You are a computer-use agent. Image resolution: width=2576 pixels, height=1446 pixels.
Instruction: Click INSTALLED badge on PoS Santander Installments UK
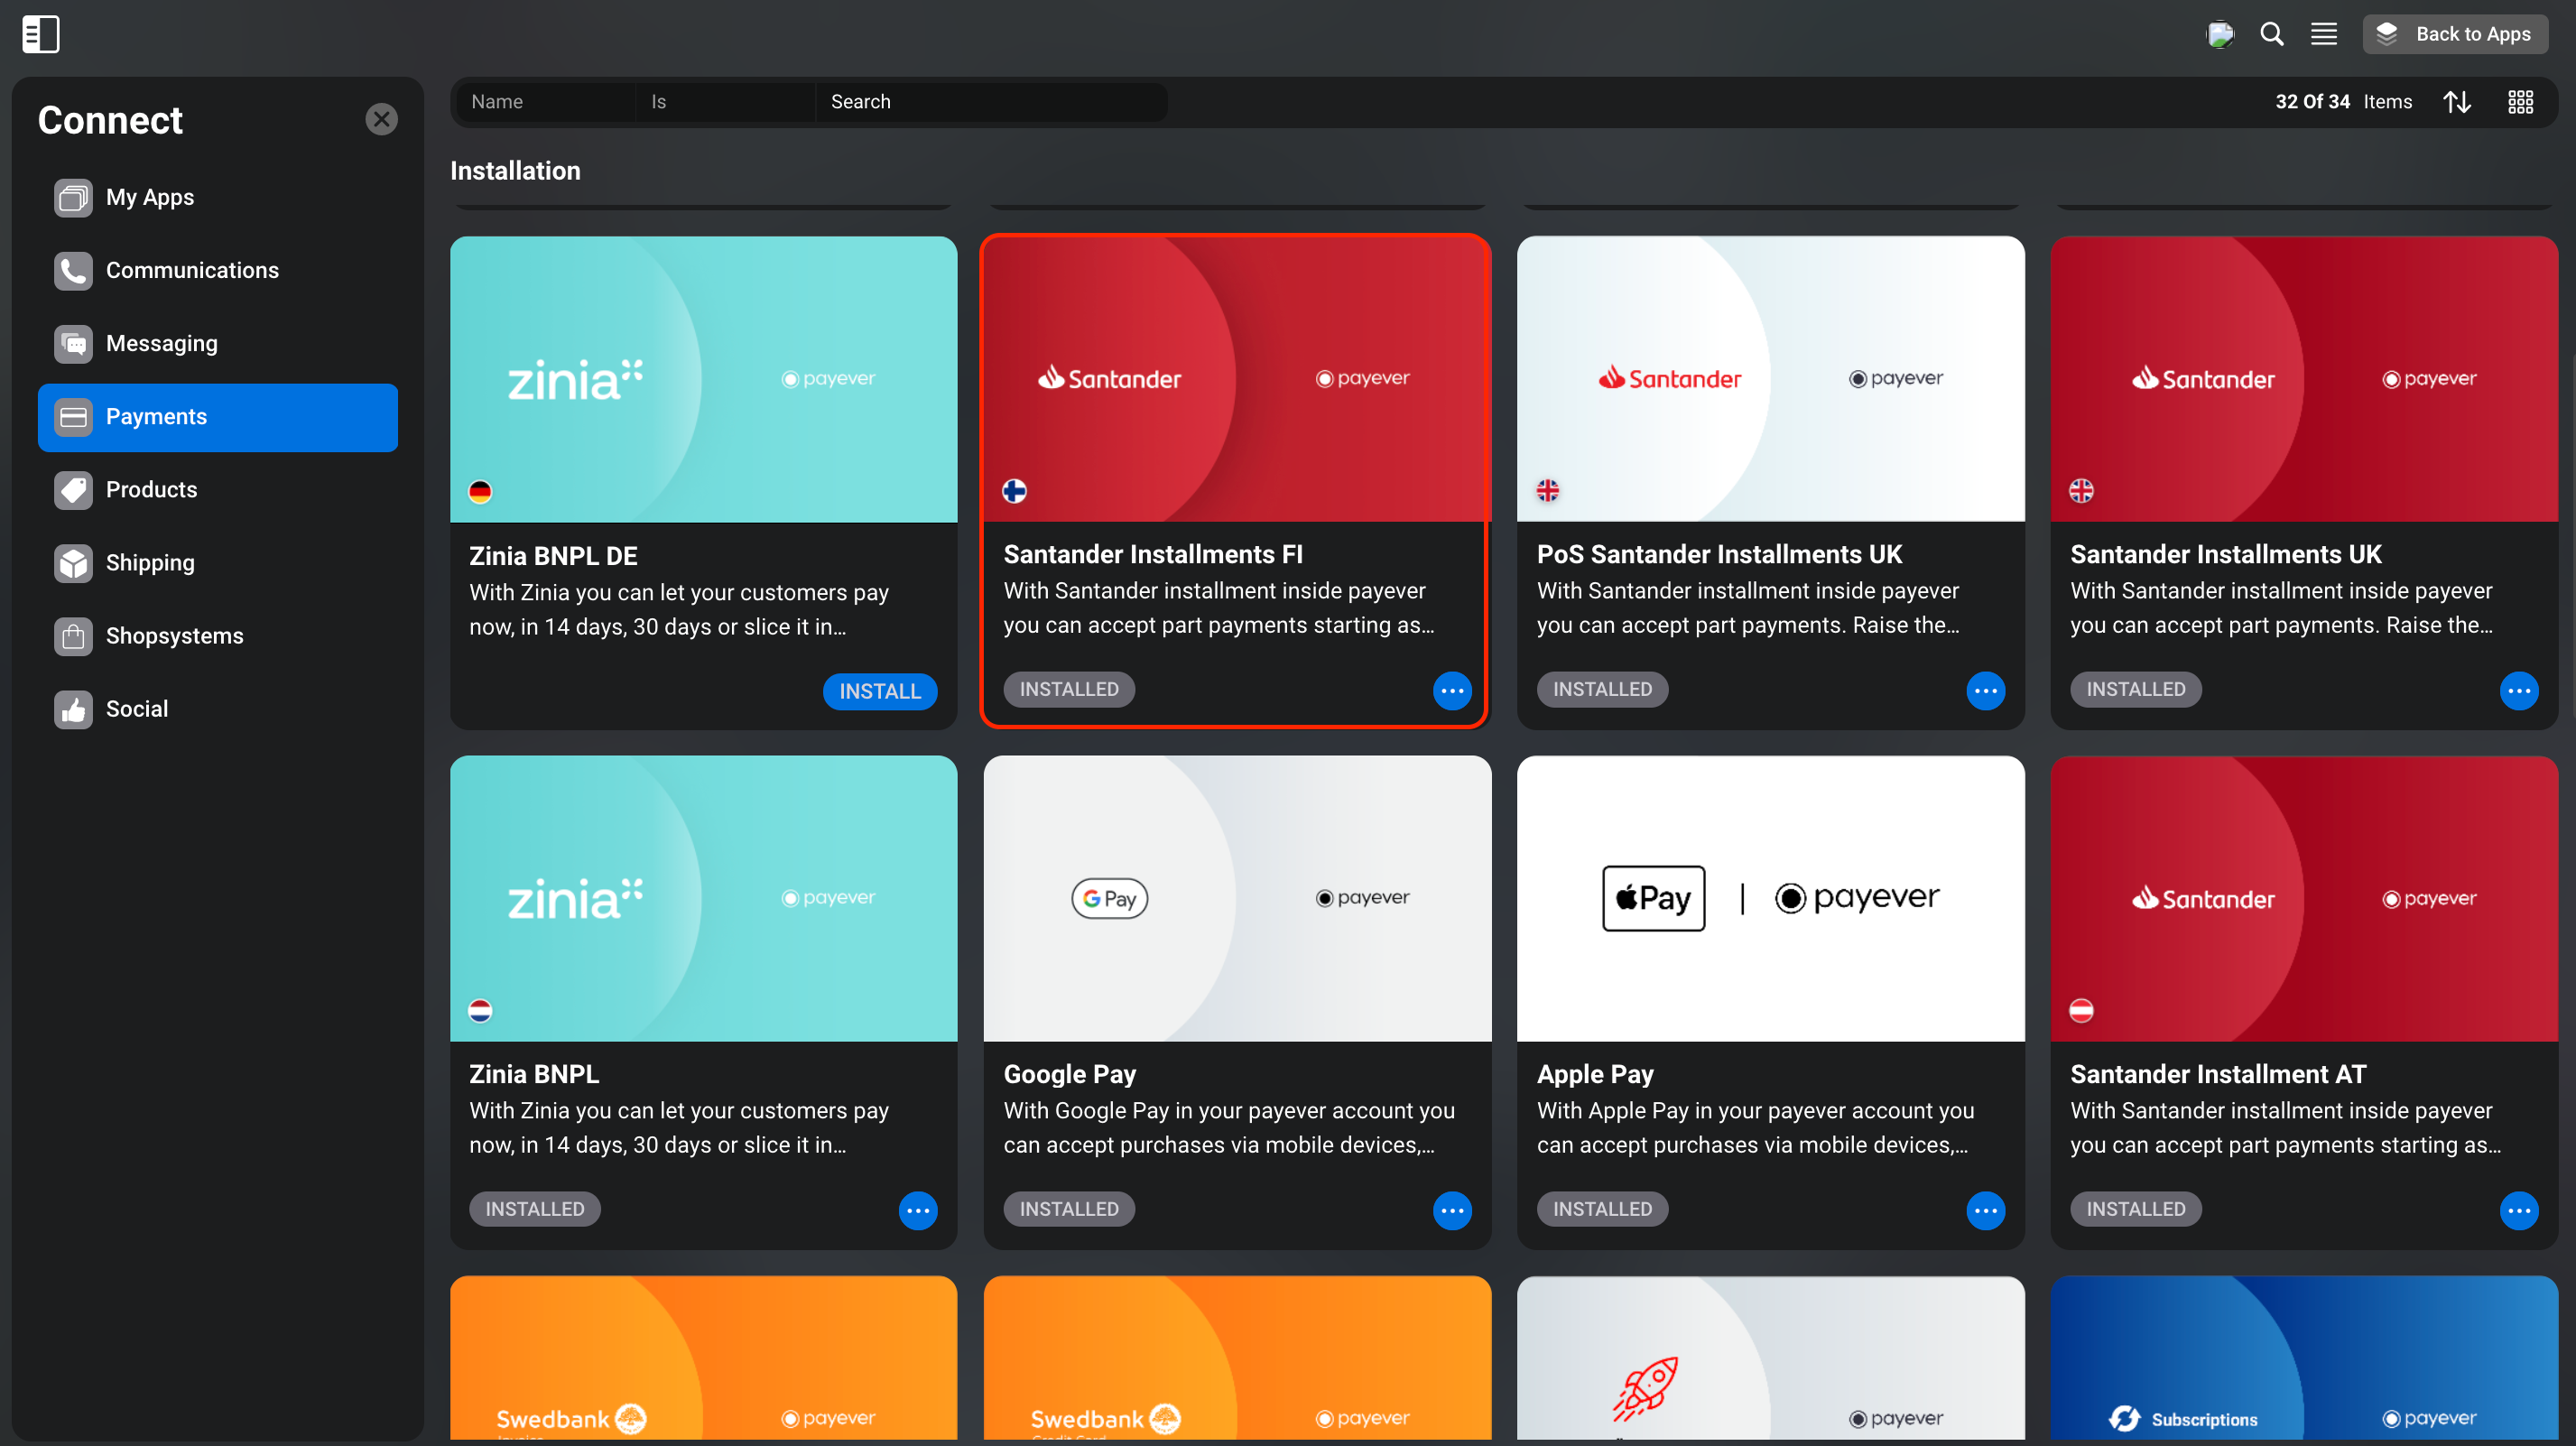[x=1602, y=689]
